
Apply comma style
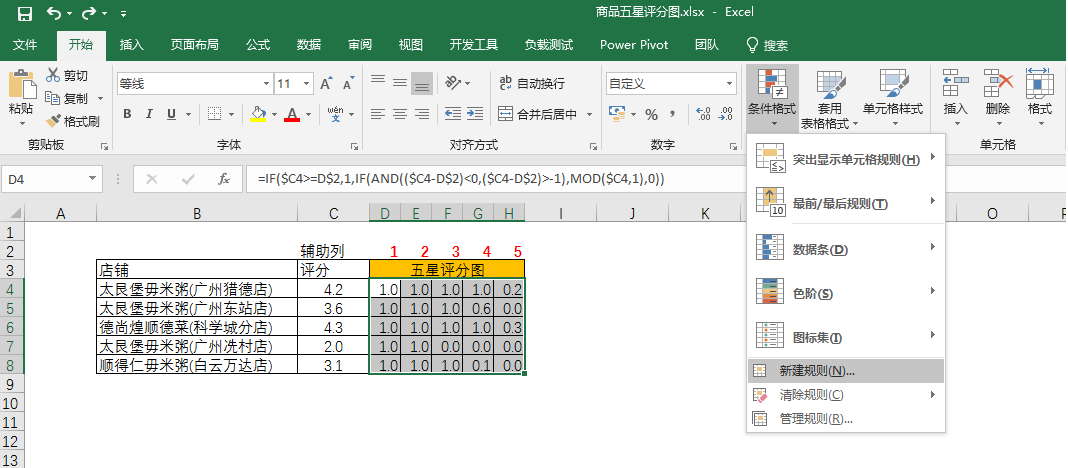(x=673, y=114)
